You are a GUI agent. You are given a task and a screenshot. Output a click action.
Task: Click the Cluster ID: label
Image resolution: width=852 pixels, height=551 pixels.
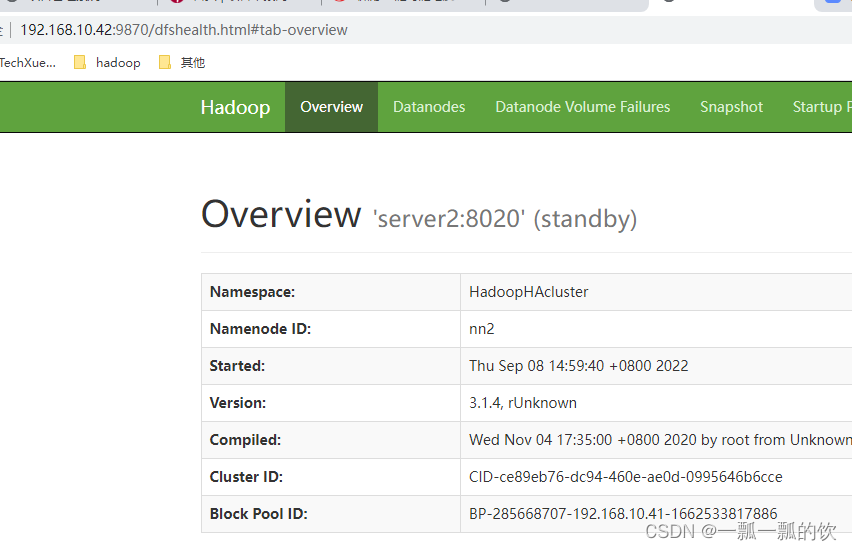point(246,477)
